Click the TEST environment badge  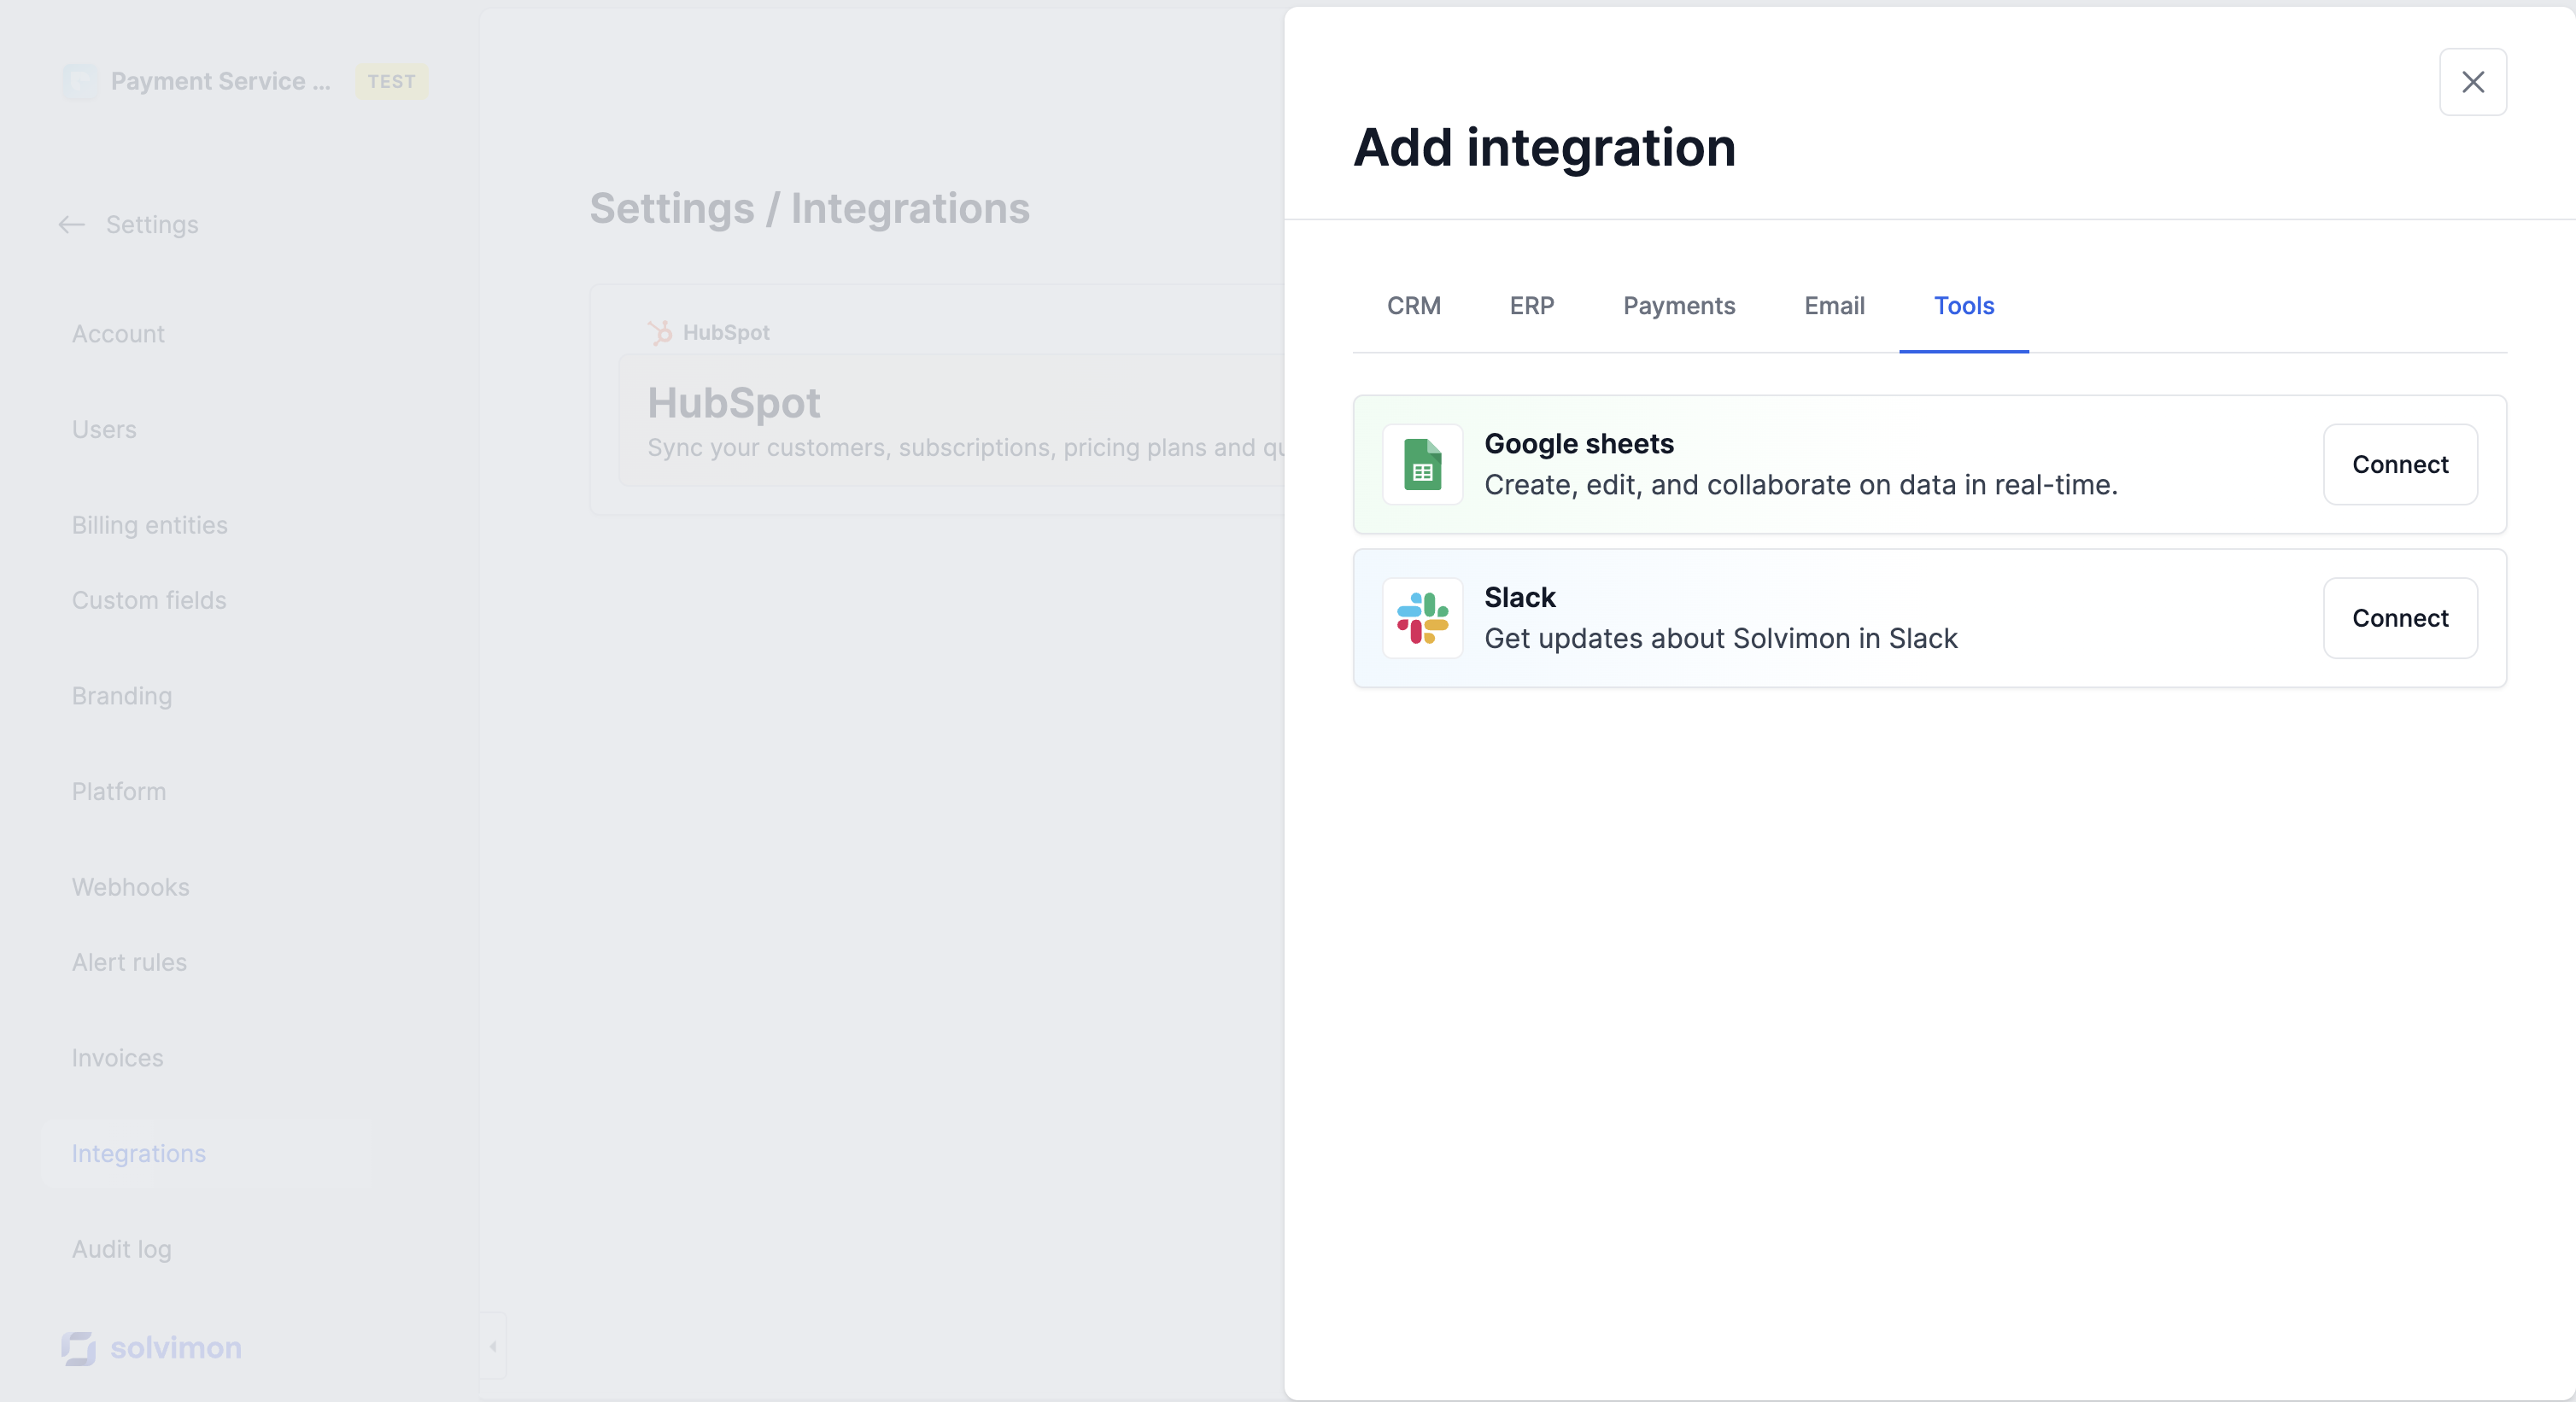coord(391,82)
